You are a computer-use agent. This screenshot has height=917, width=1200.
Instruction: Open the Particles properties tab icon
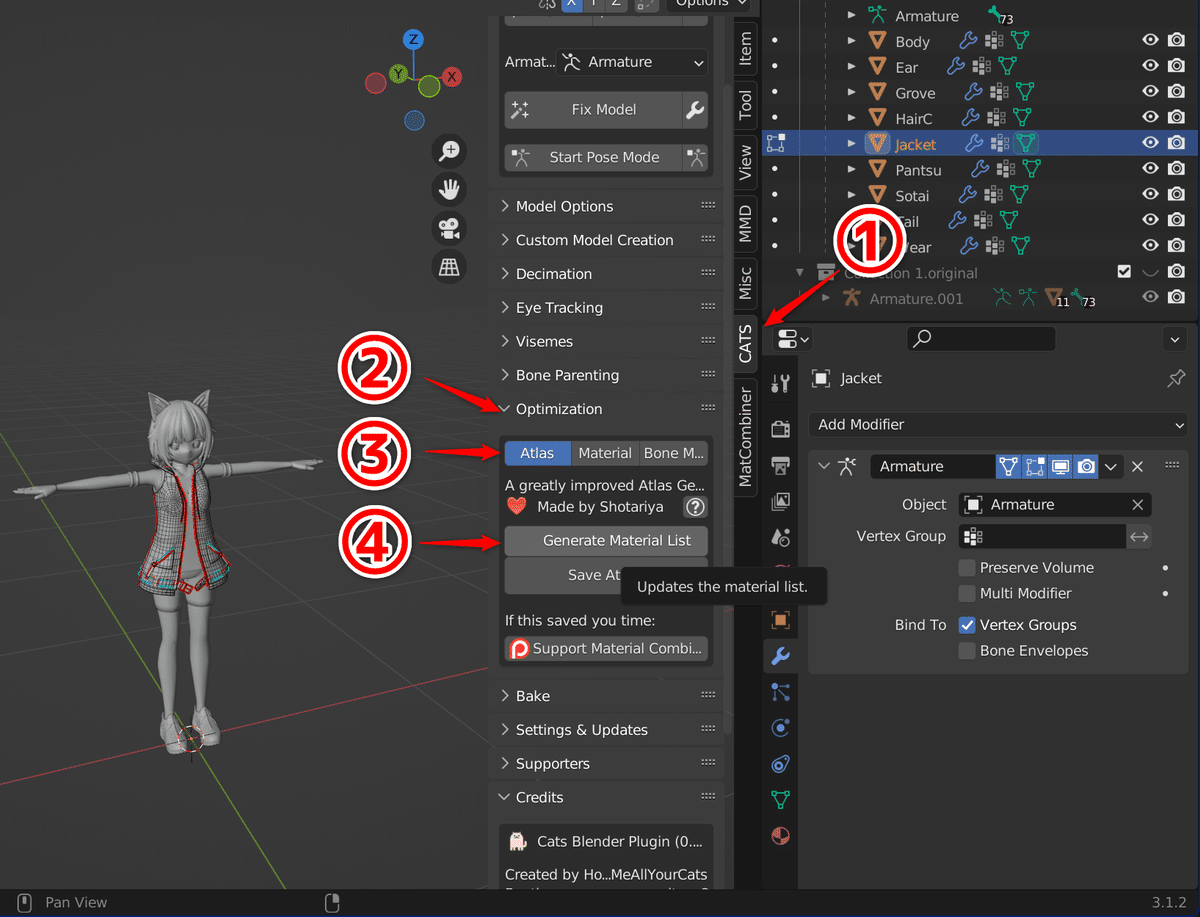click(781, 692)
